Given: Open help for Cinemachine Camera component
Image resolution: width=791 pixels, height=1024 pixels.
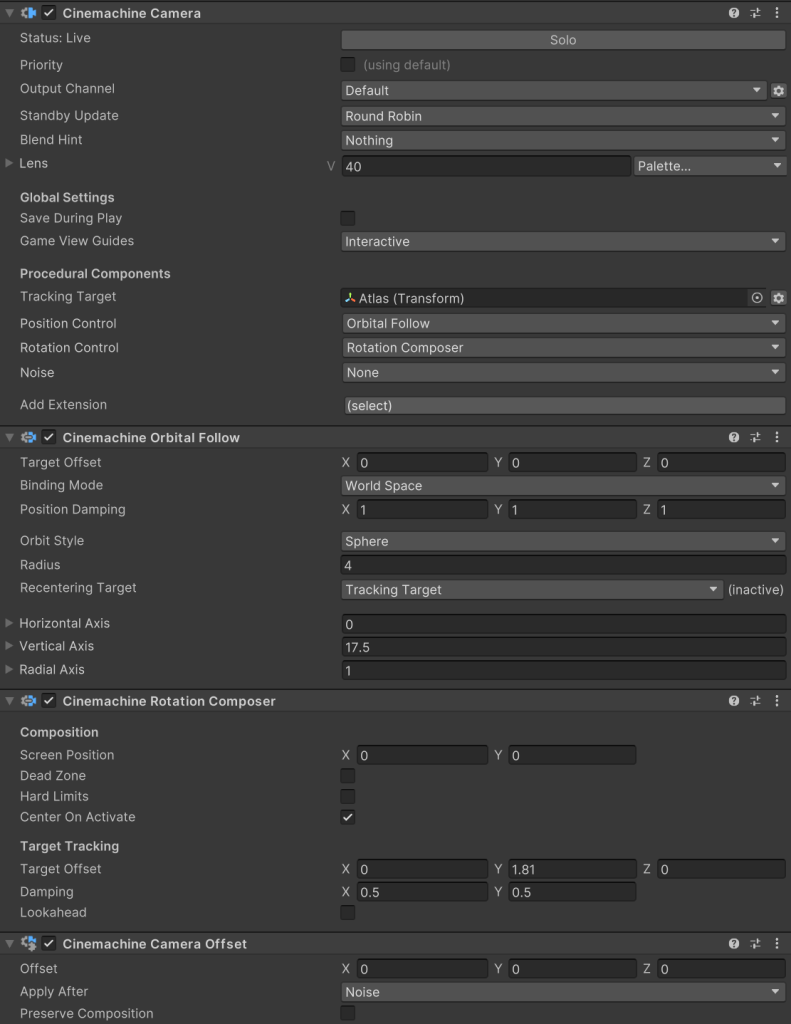Looking at the screenshot, I should pos(734,14).
